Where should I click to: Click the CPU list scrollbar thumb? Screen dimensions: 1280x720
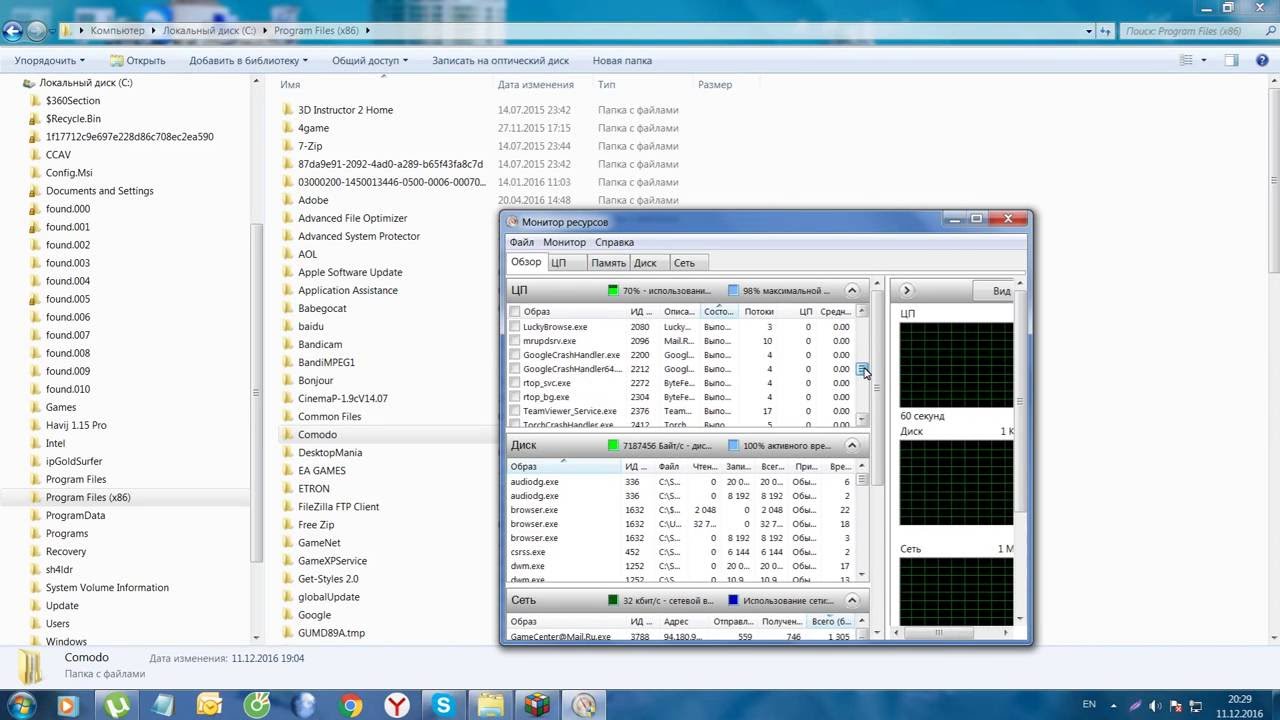862,370
